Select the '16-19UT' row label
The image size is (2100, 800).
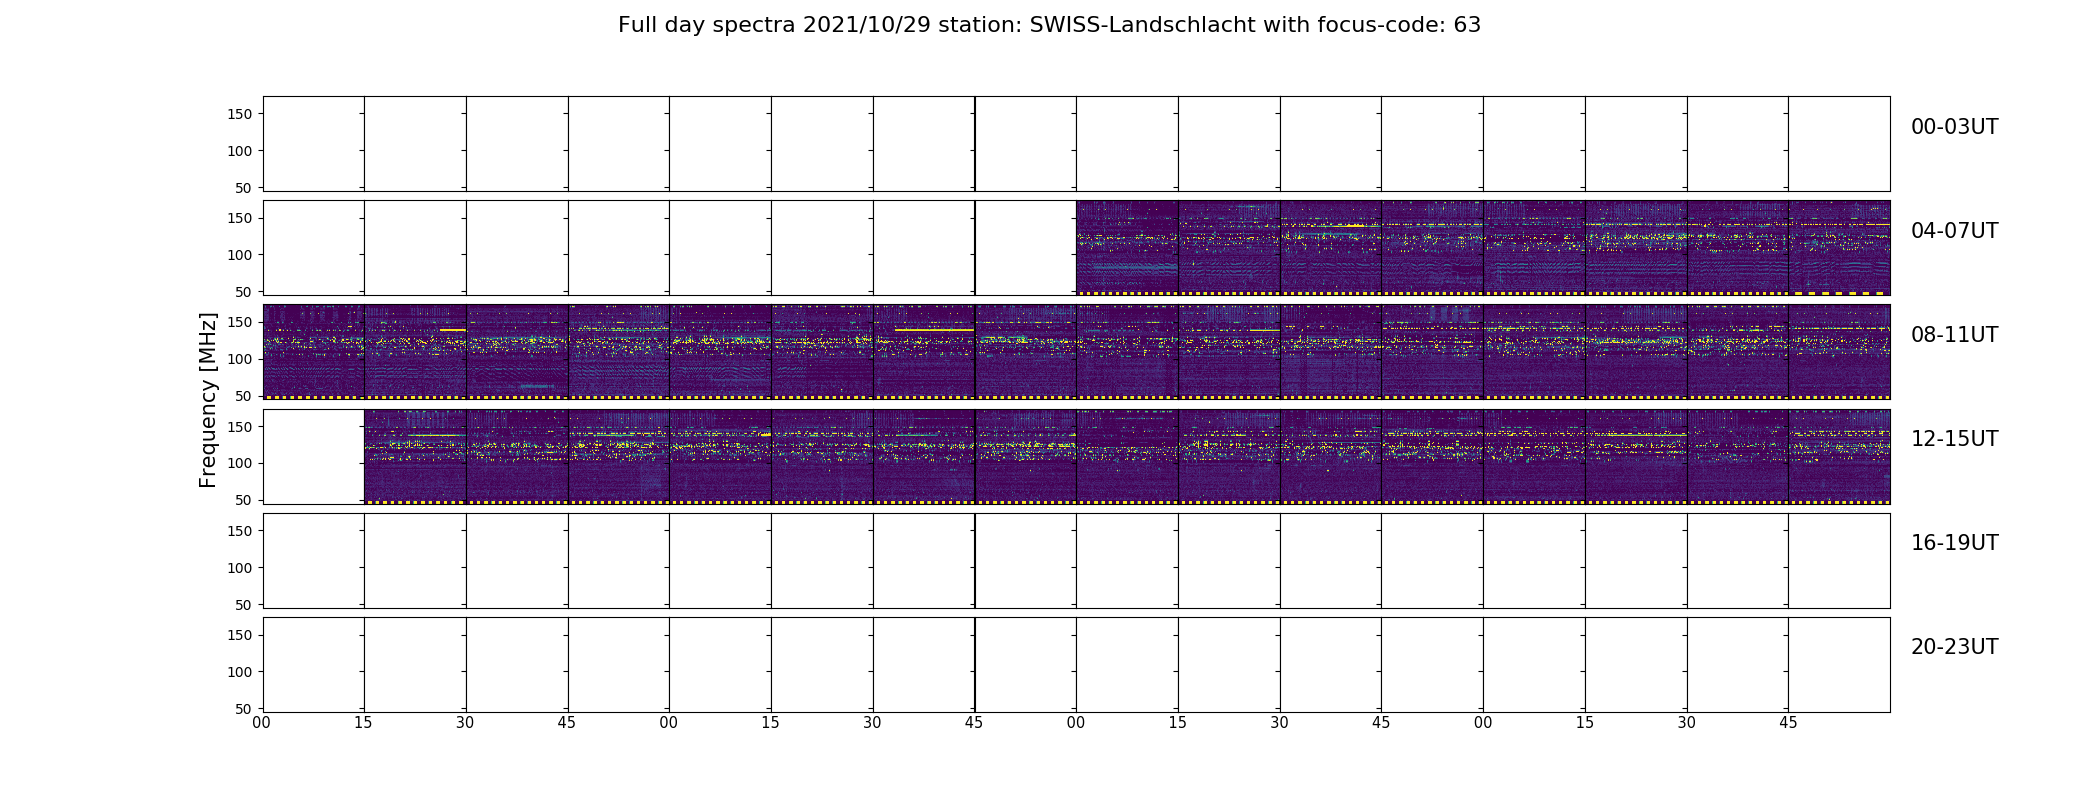1954,543
